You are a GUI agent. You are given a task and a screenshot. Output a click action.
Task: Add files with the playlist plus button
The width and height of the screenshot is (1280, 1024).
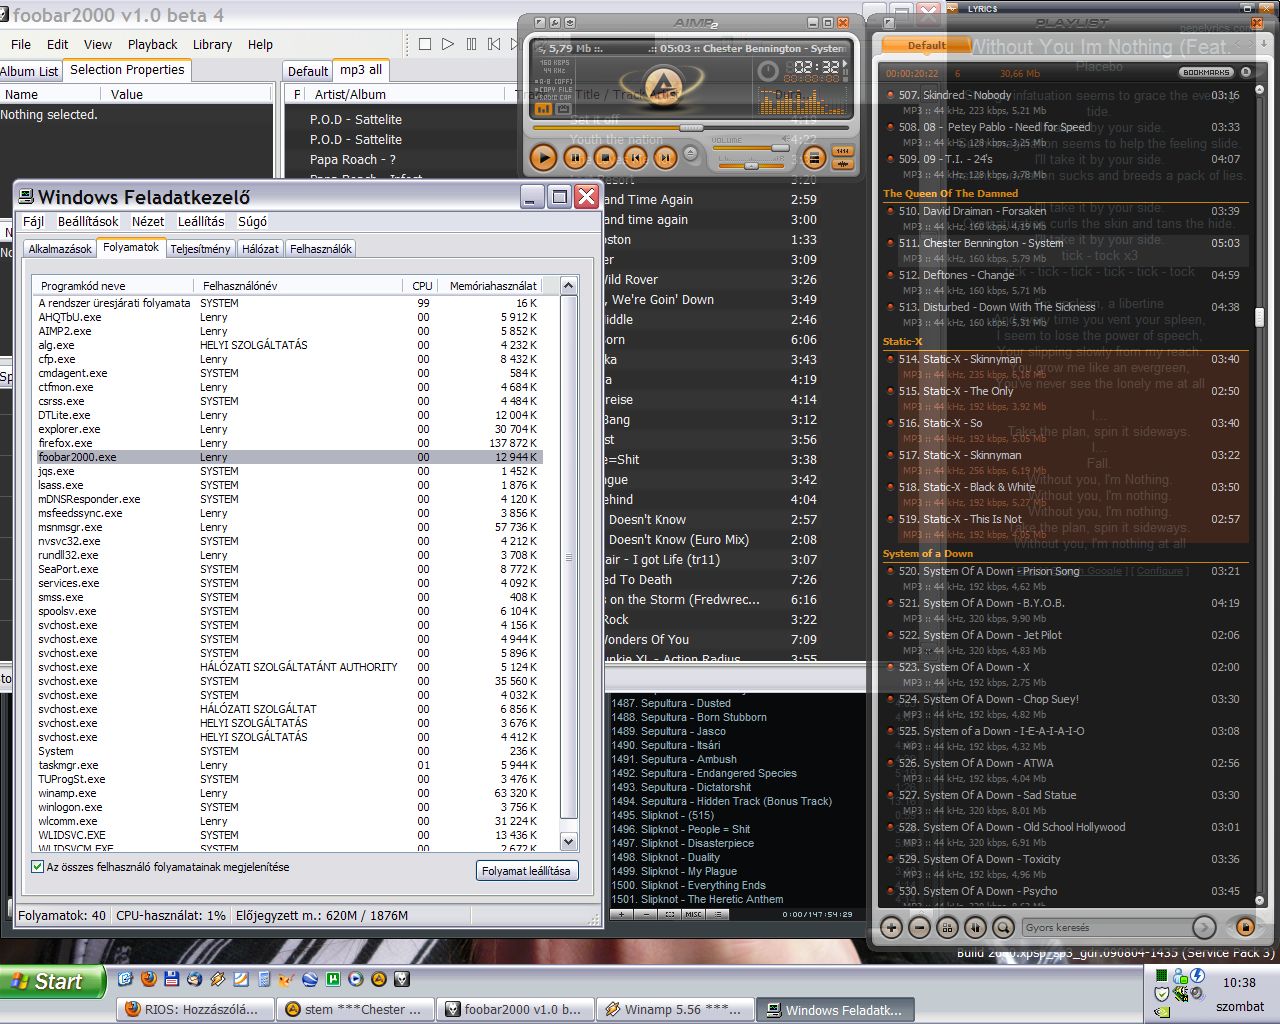point(891,927)
